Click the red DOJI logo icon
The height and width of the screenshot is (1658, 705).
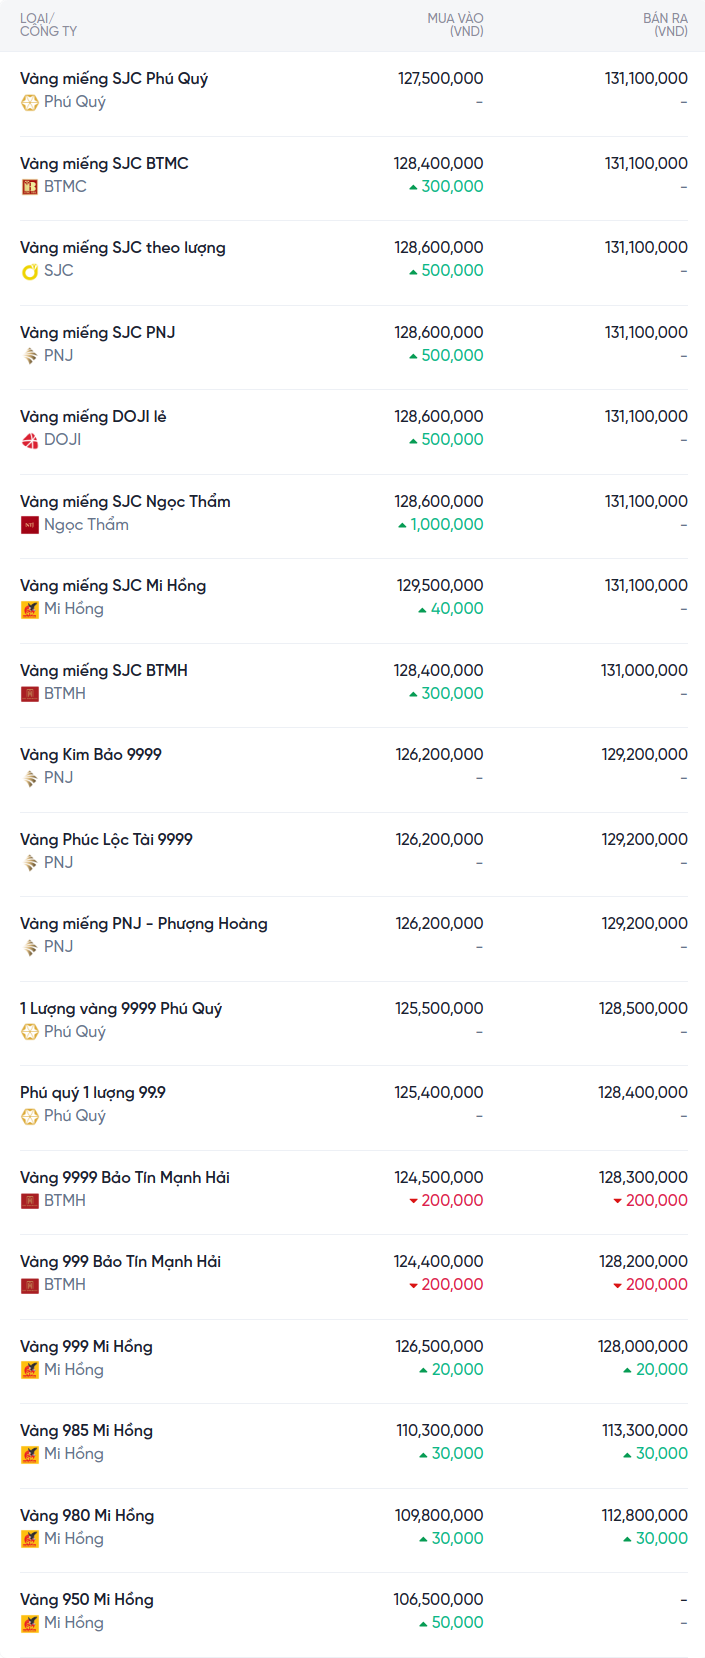[x=30, y=440]
